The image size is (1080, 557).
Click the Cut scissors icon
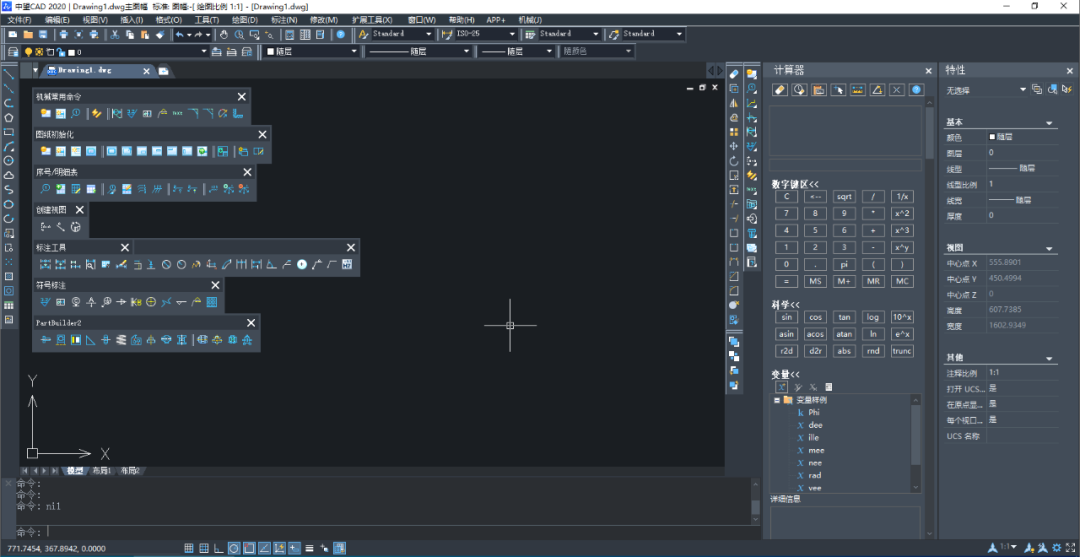[x=115, y=34]
